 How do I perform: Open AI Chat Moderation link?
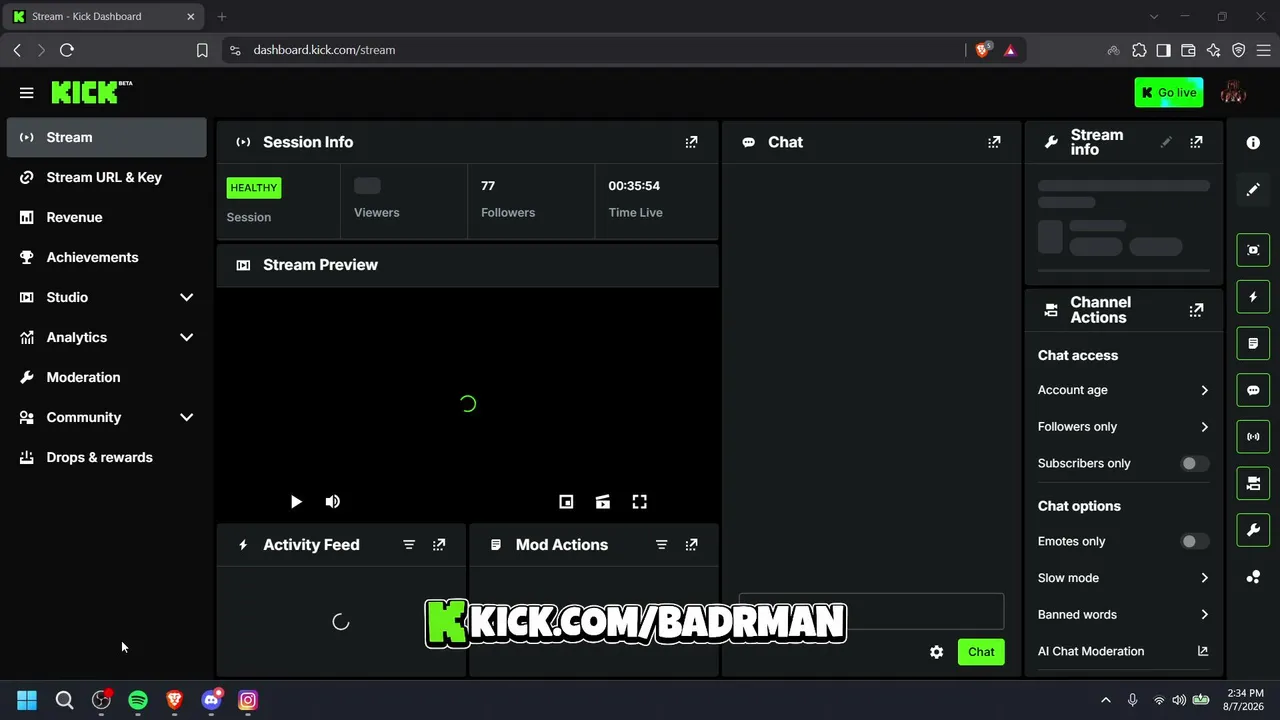coord(1123,651)
